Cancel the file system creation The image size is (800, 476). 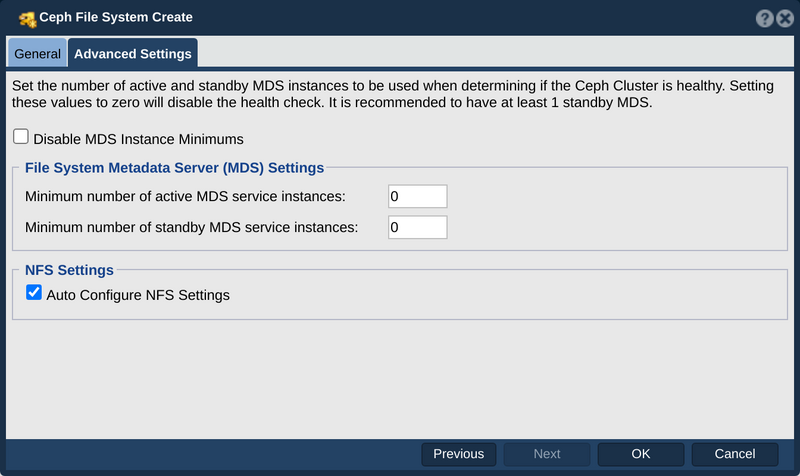[735, 454]
